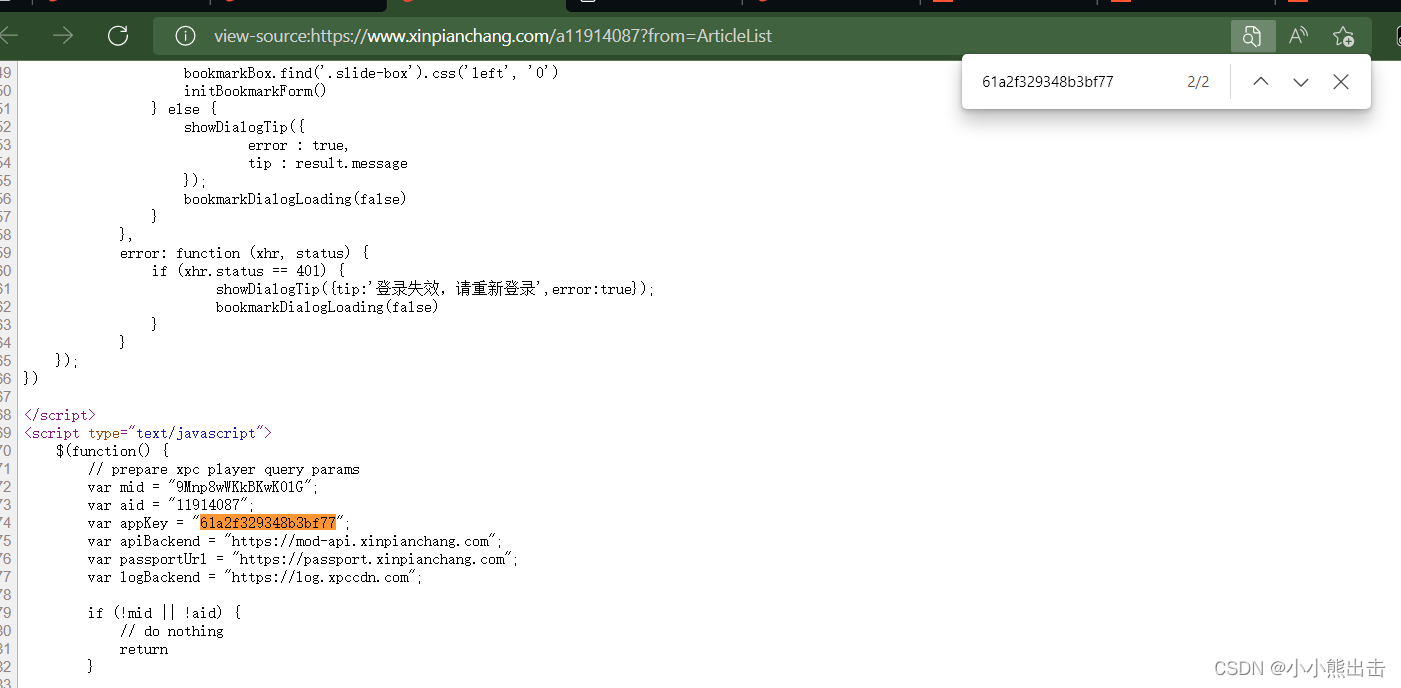
Task: Click the error : true, line
Action: click(299, 145)
